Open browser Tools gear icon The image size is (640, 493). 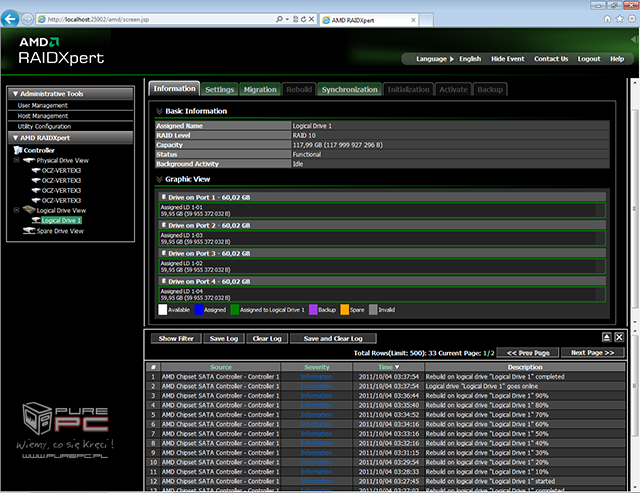tap(632, 19)
